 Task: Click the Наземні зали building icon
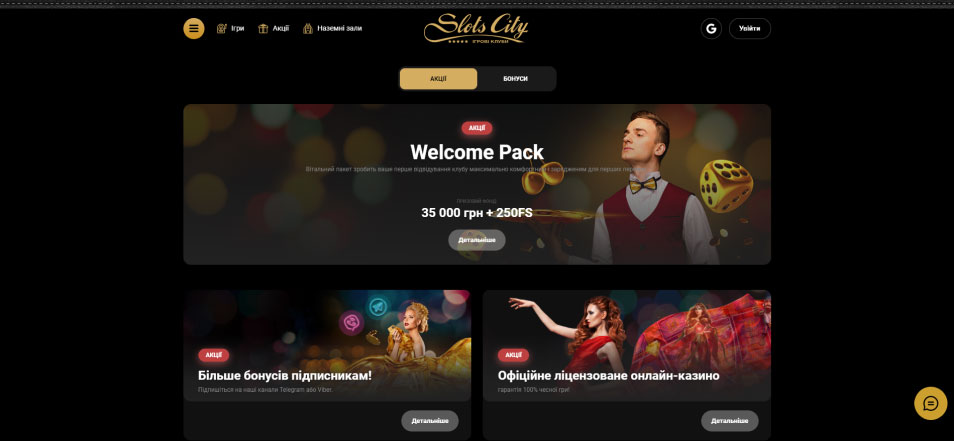pyautogui.click(x=308, y=29)
